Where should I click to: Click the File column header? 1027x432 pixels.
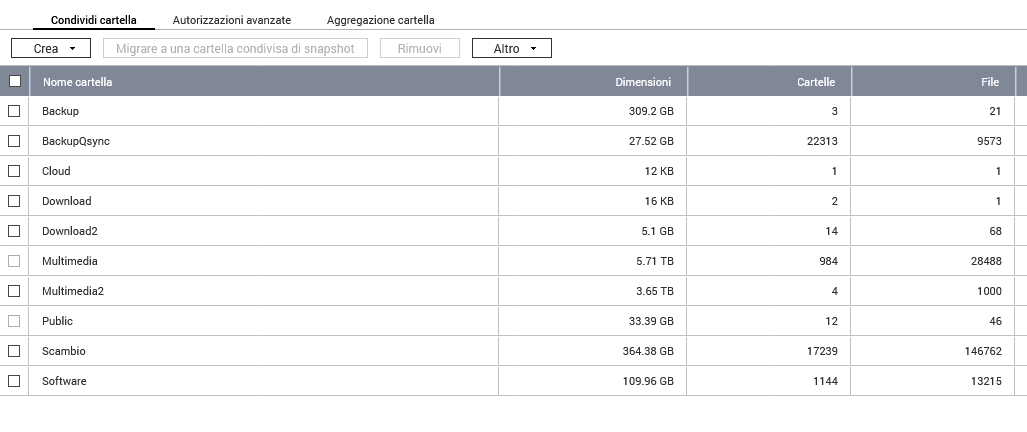990,82
